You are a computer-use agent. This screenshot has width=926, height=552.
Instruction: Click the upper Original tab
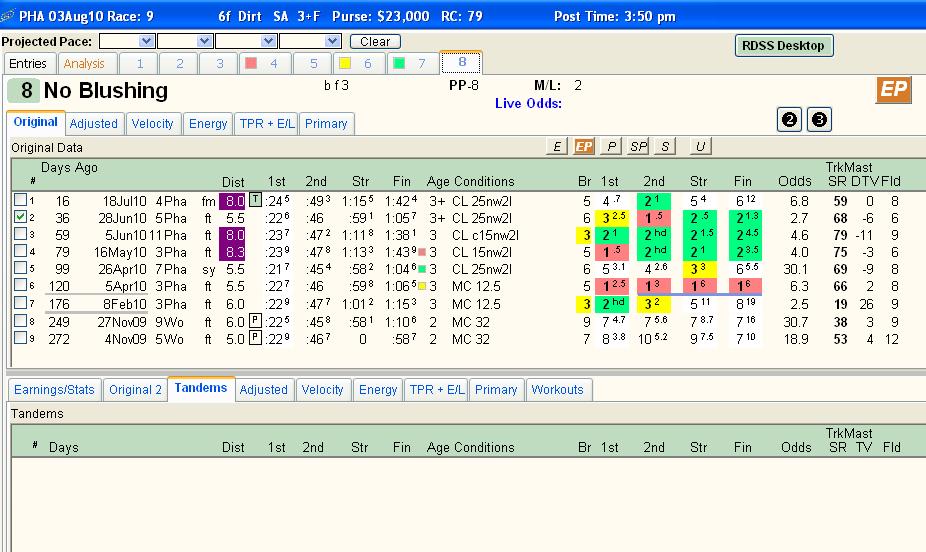click(35, 122)
